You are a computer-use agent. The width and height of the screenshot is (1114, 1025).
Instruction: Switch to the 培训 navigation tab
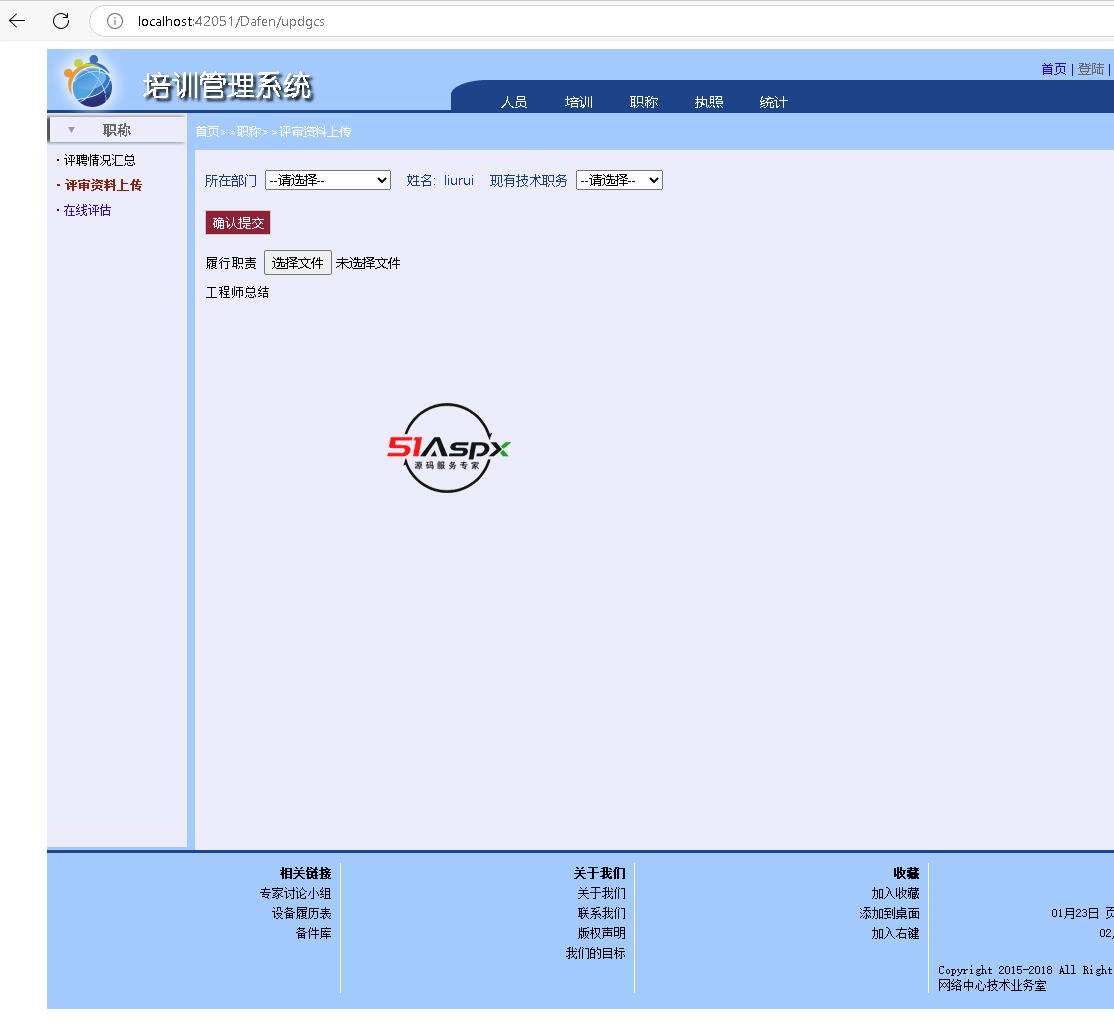(579, 102)
